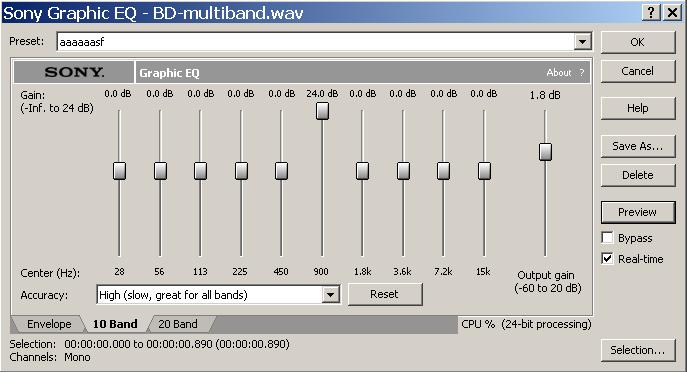Open the About link
The width and height of the screenshot is (687, 372).
pyautogui.click(x=559, y=73)
